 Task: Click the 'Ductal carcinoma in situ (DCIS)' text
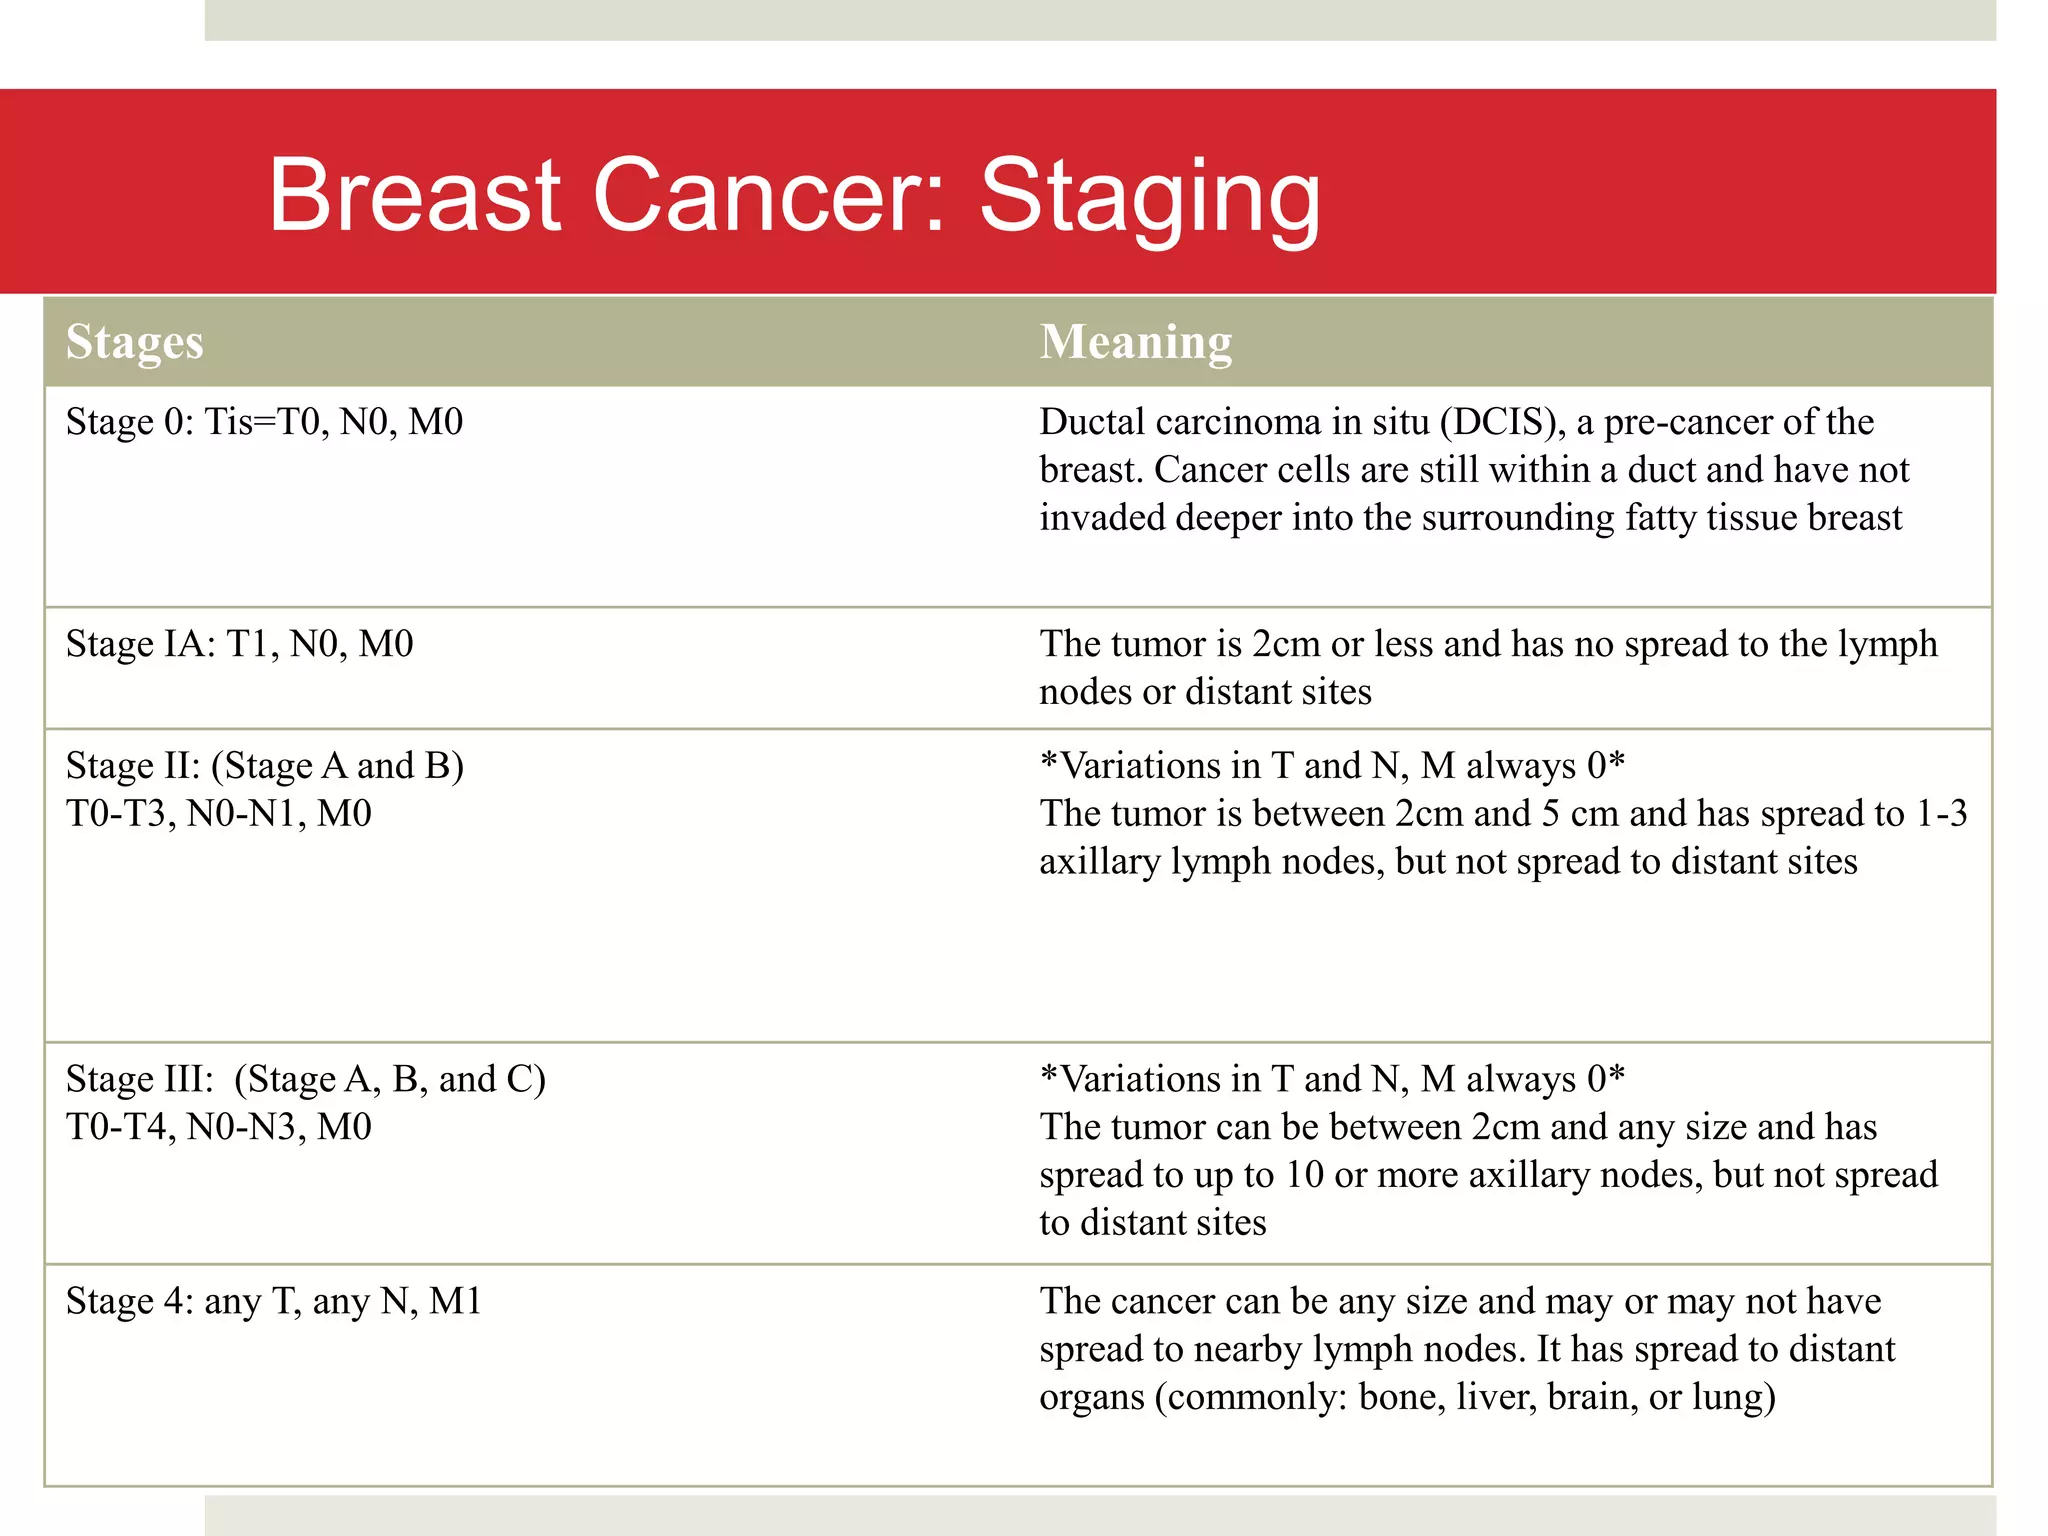pyautogui.click(x=1303, y=422)
